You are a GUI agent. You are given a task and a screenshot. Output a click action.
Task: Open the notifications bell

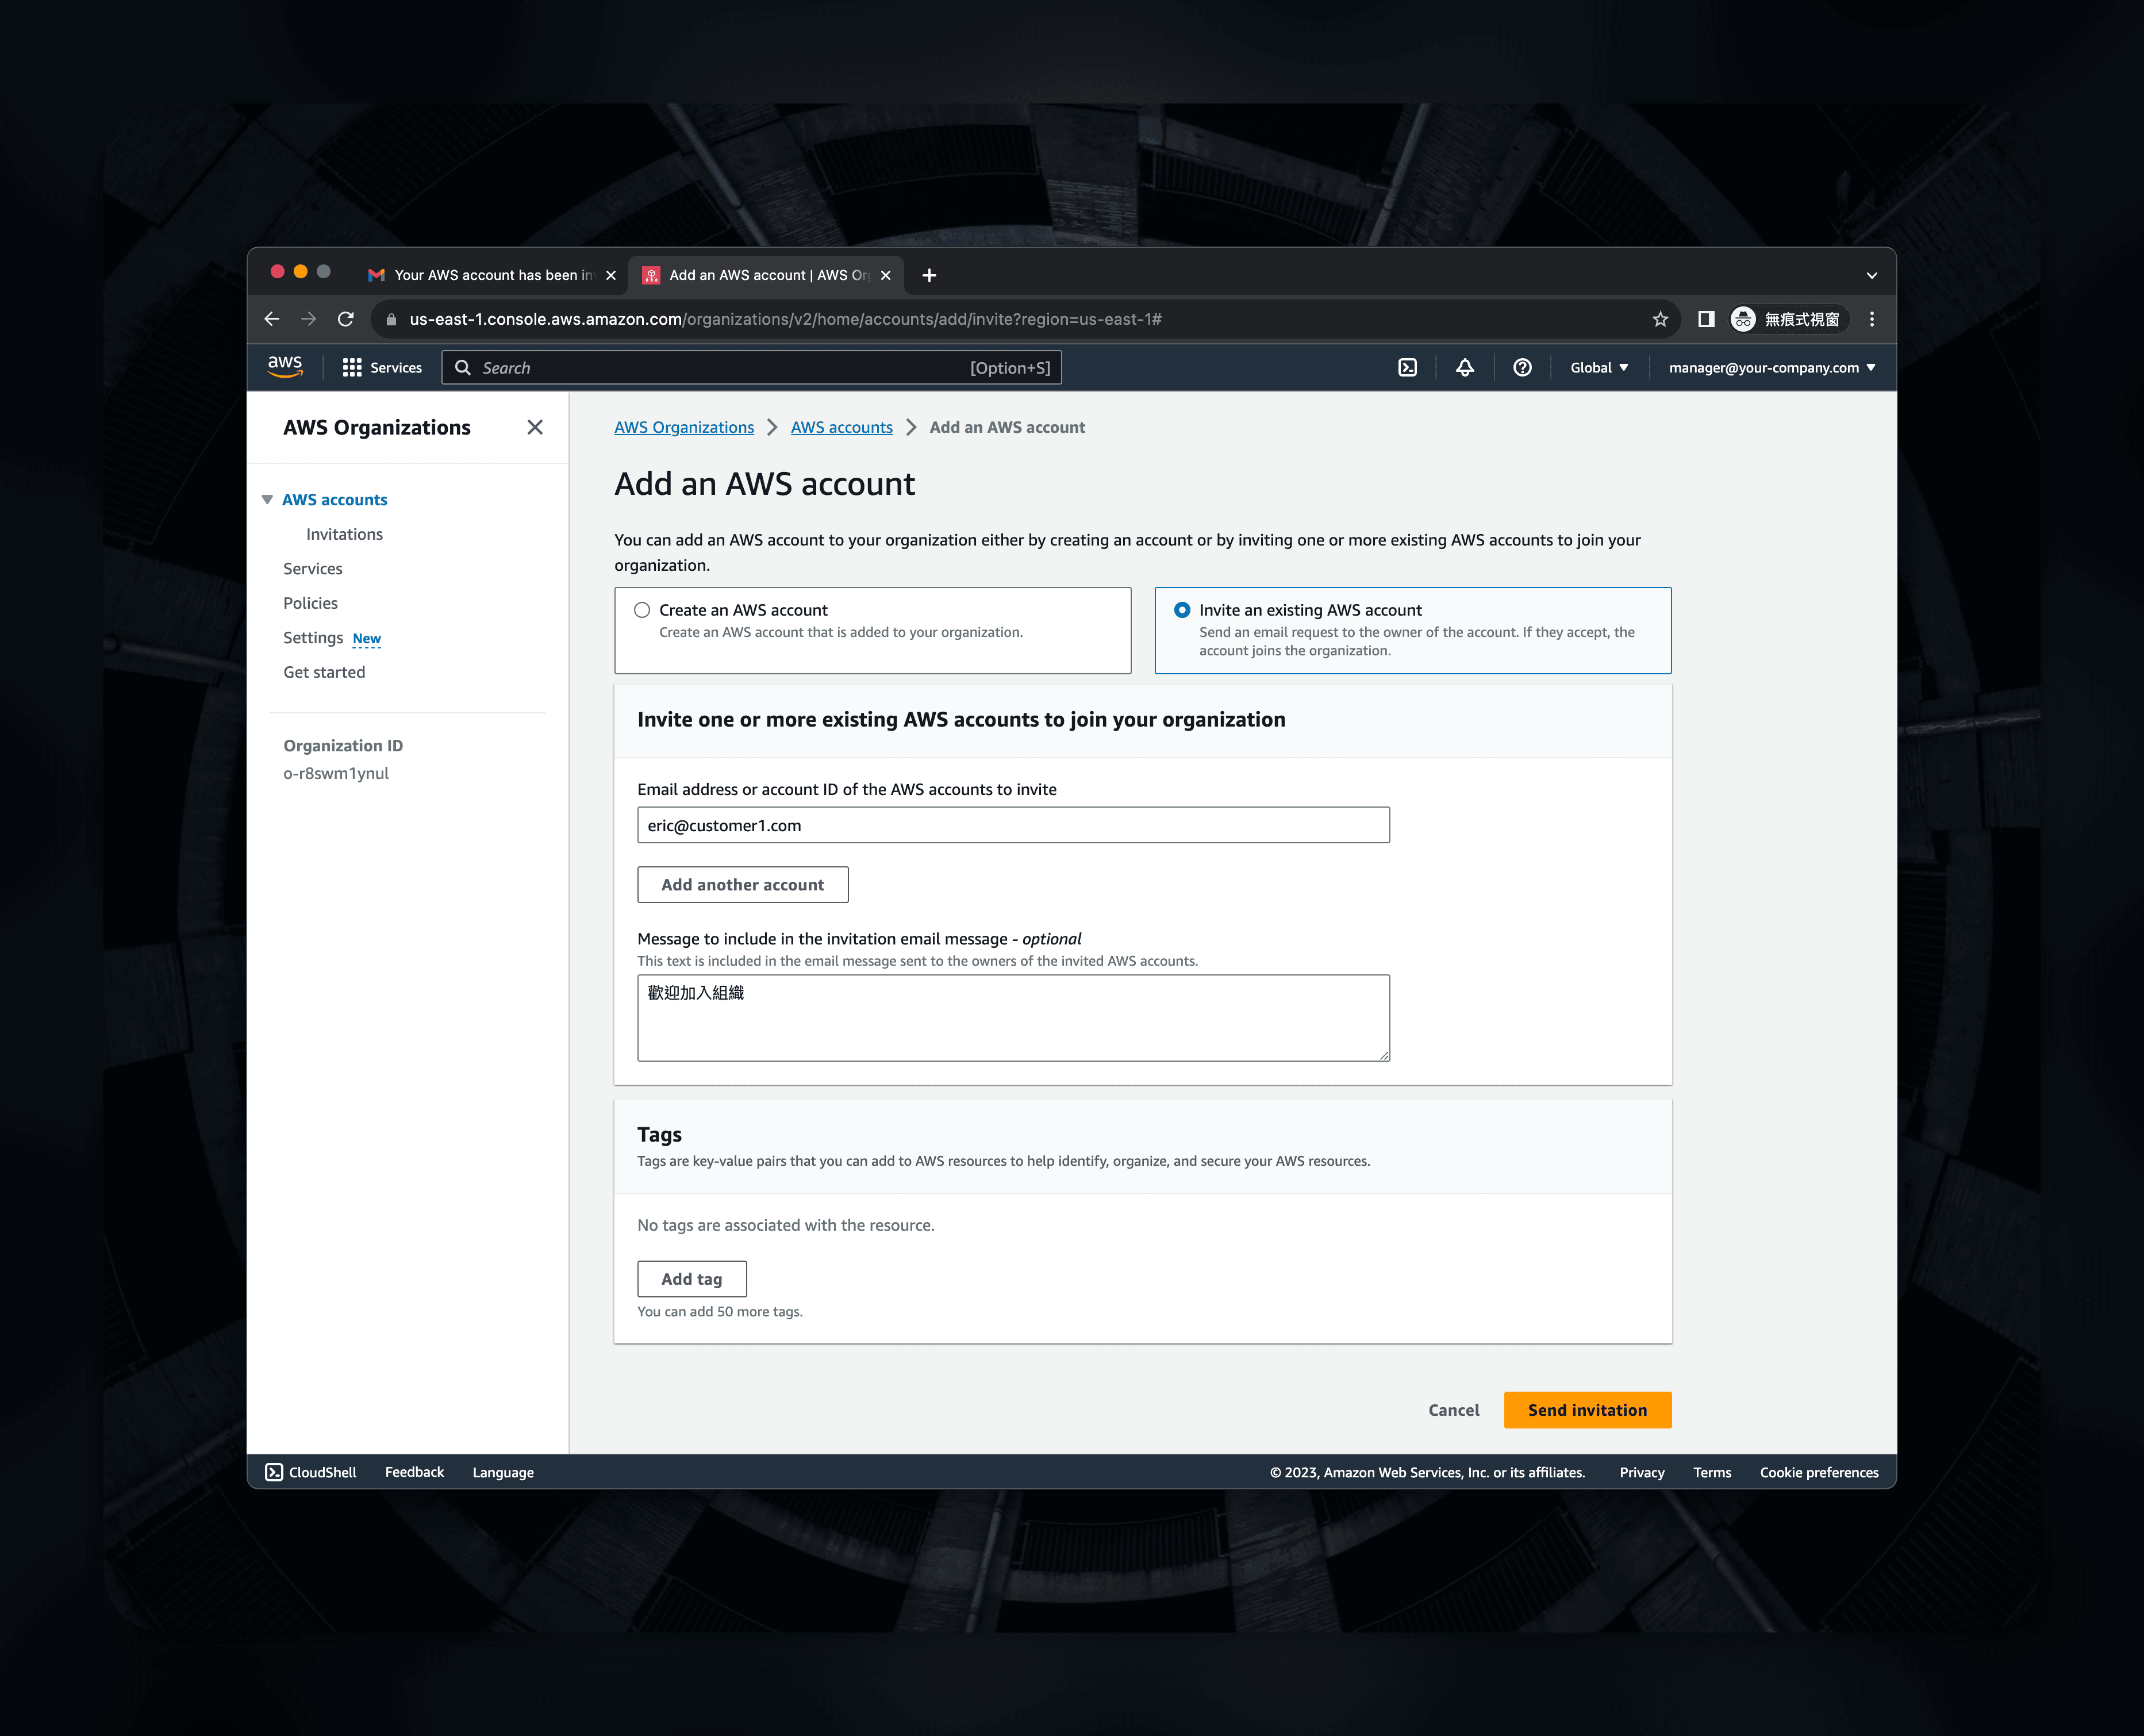tap(1464, 368)
